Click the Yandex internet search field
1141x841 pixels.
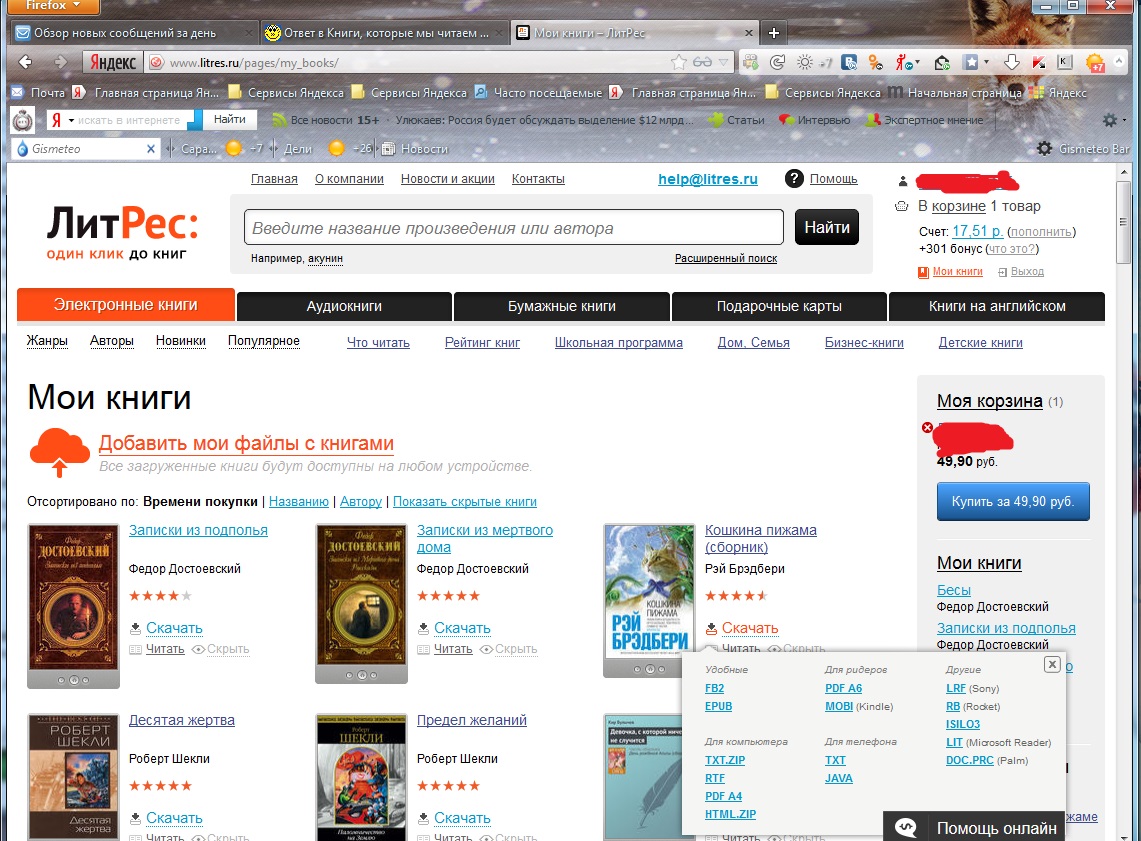pyautogui.click(x=128, y=120)
